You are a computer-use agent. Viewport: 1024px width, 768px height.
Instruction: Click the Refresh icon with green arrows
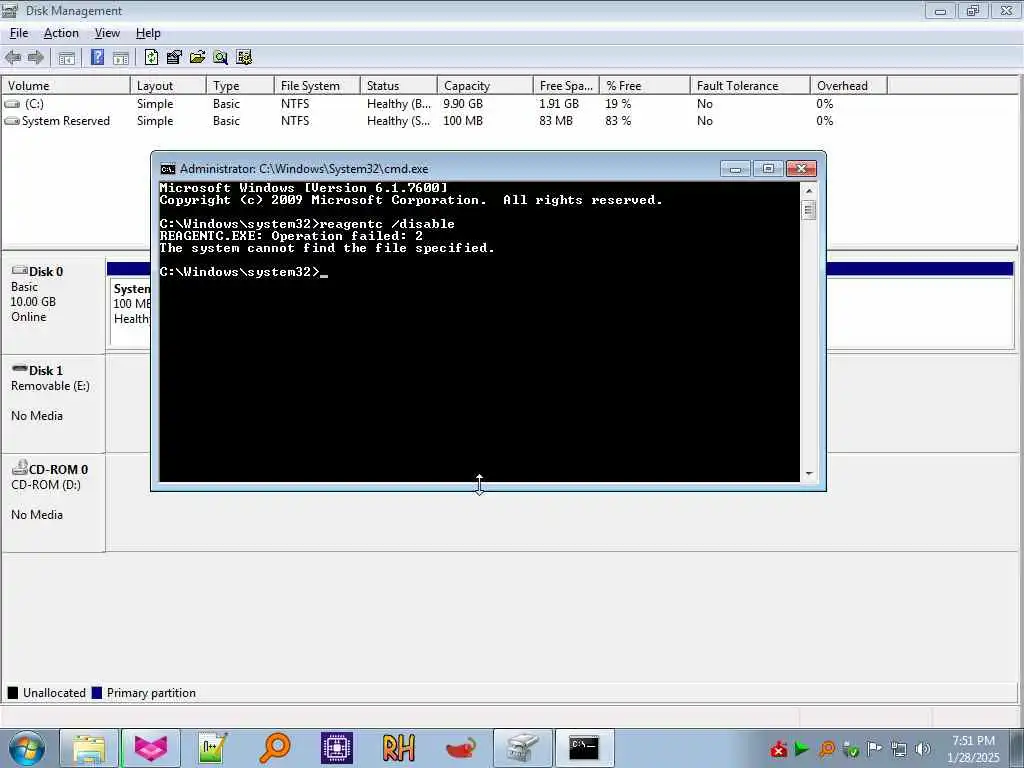coord(152,57)
